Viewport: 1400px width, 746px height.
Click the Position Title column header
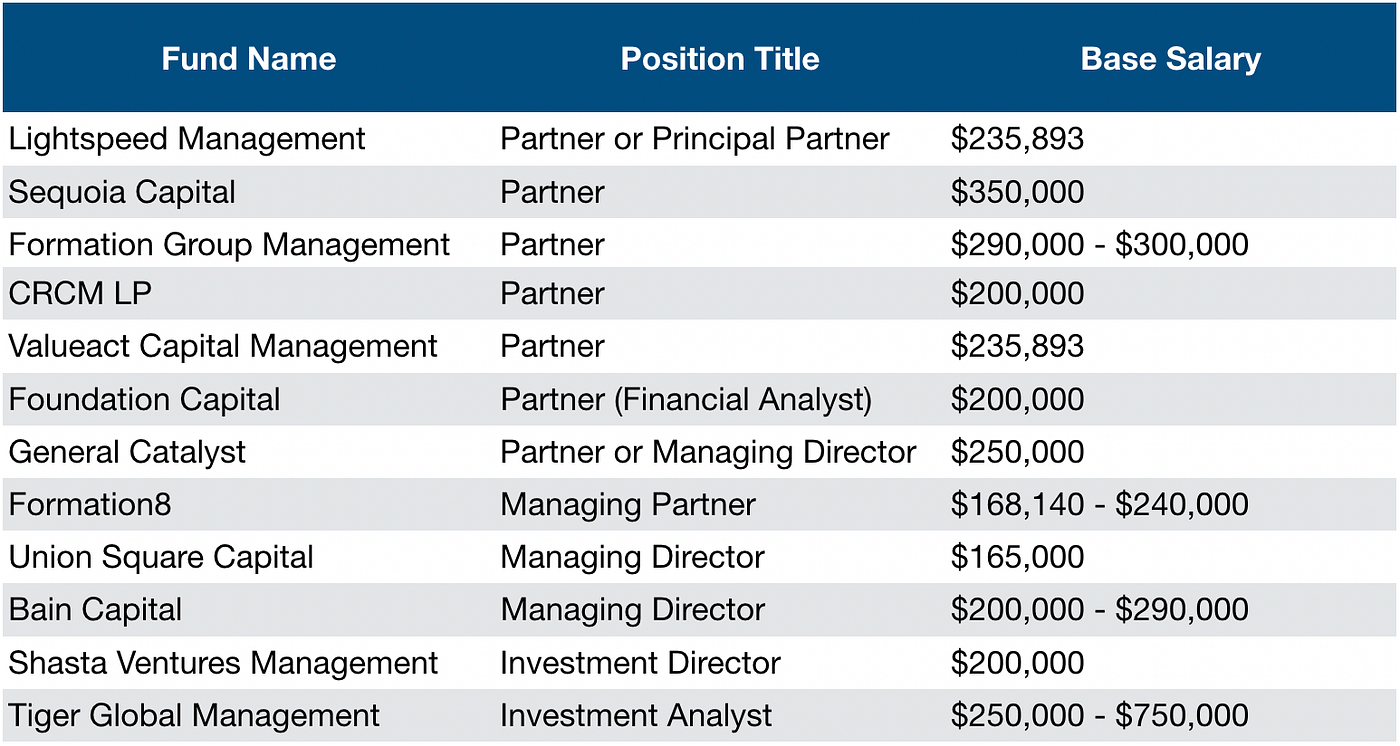pyautogui.click(x=719, y=58)
